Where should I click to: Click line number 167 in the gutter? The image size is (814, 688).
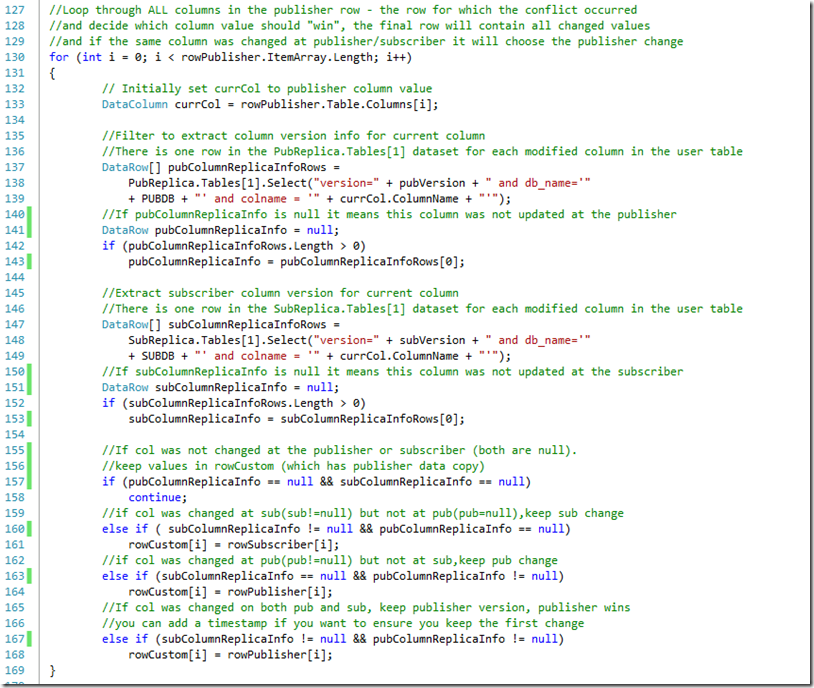(x=15, y=639)
